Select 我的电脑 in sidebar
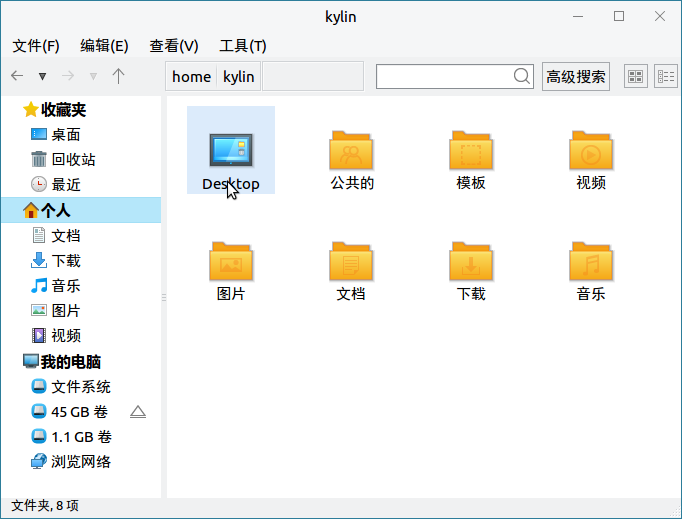The height and width of the screenshot is (519, 682). click(x=62, y=362)
